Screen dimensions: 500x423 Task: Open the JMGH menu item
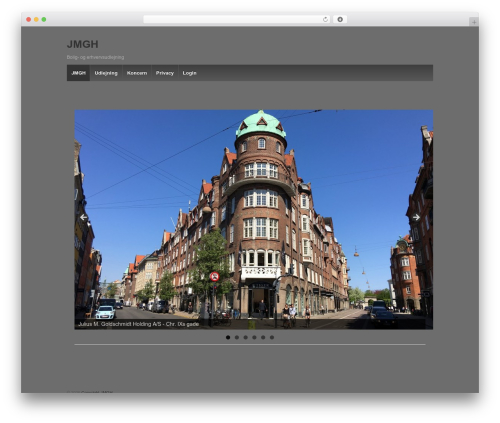[79, 73]
